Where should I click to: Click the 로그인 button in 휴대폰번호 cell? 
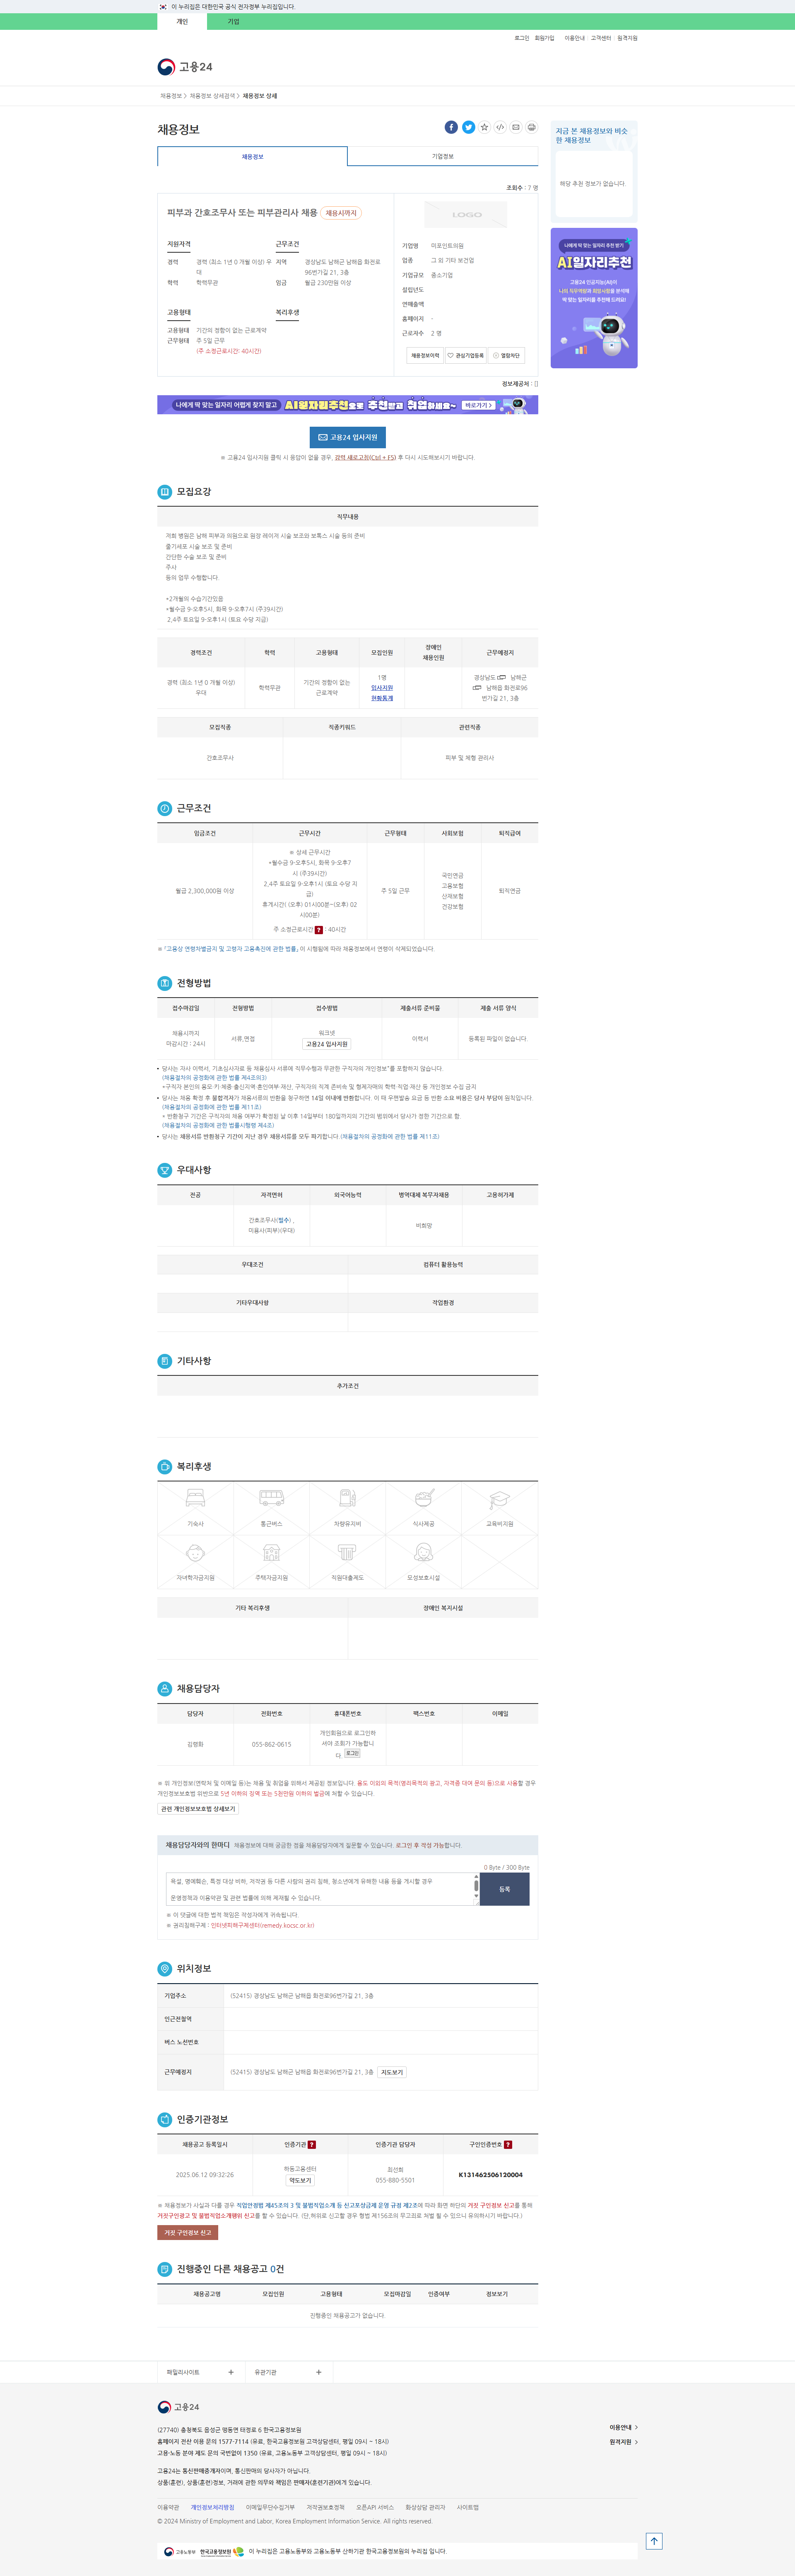(352, 1753)
